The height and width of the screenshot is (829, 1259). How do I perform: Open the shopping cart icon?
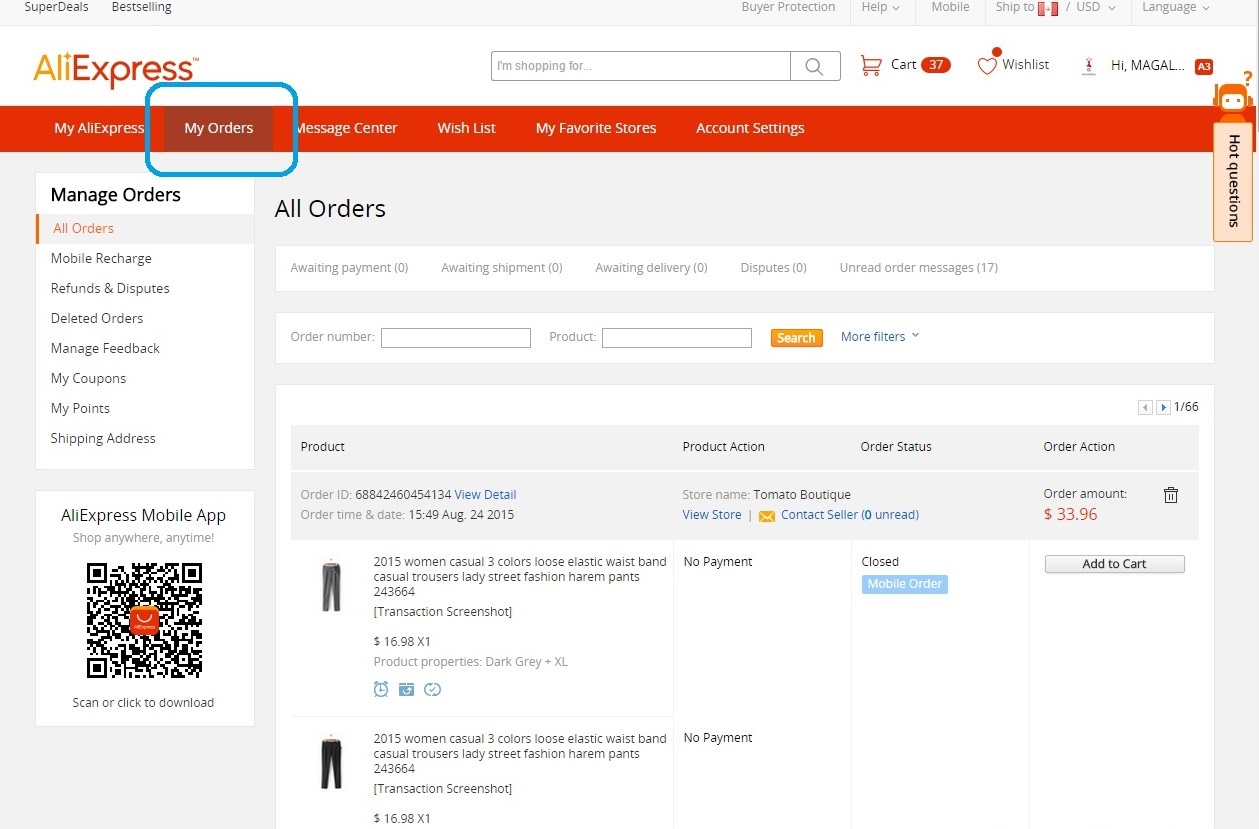(871, 65)
